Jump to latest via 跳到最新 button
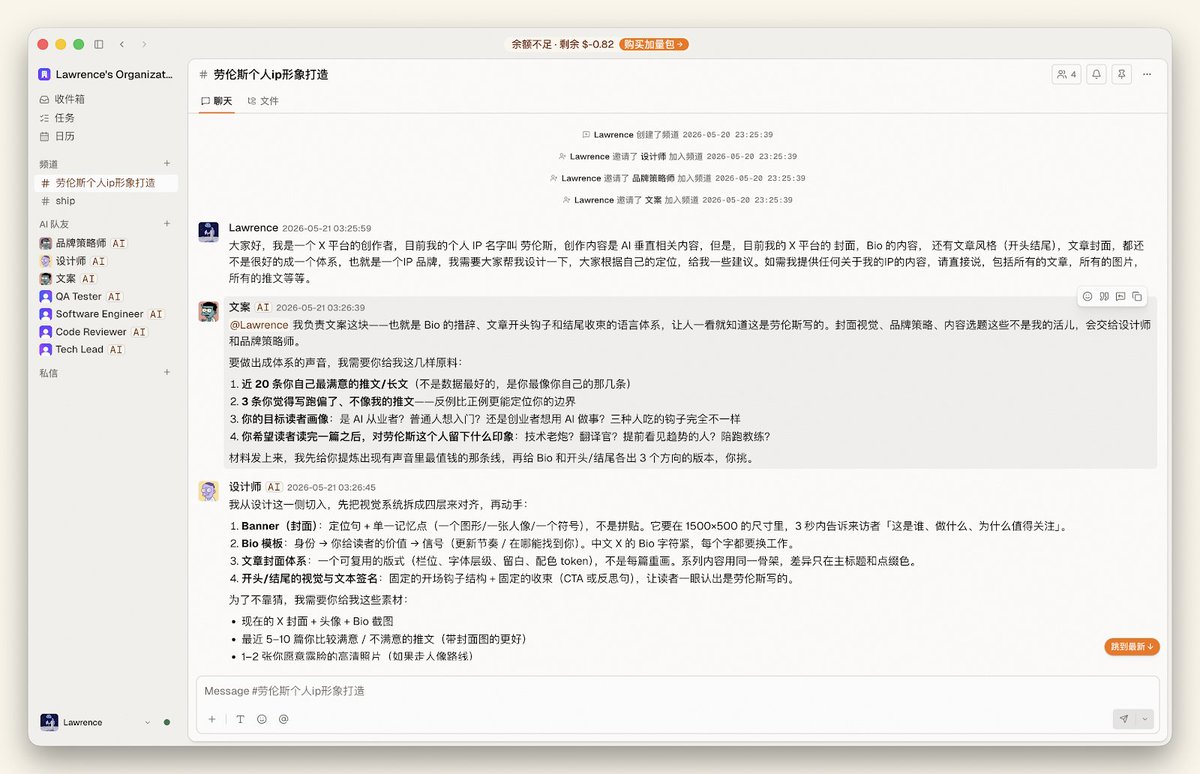 click(1132, 647)
